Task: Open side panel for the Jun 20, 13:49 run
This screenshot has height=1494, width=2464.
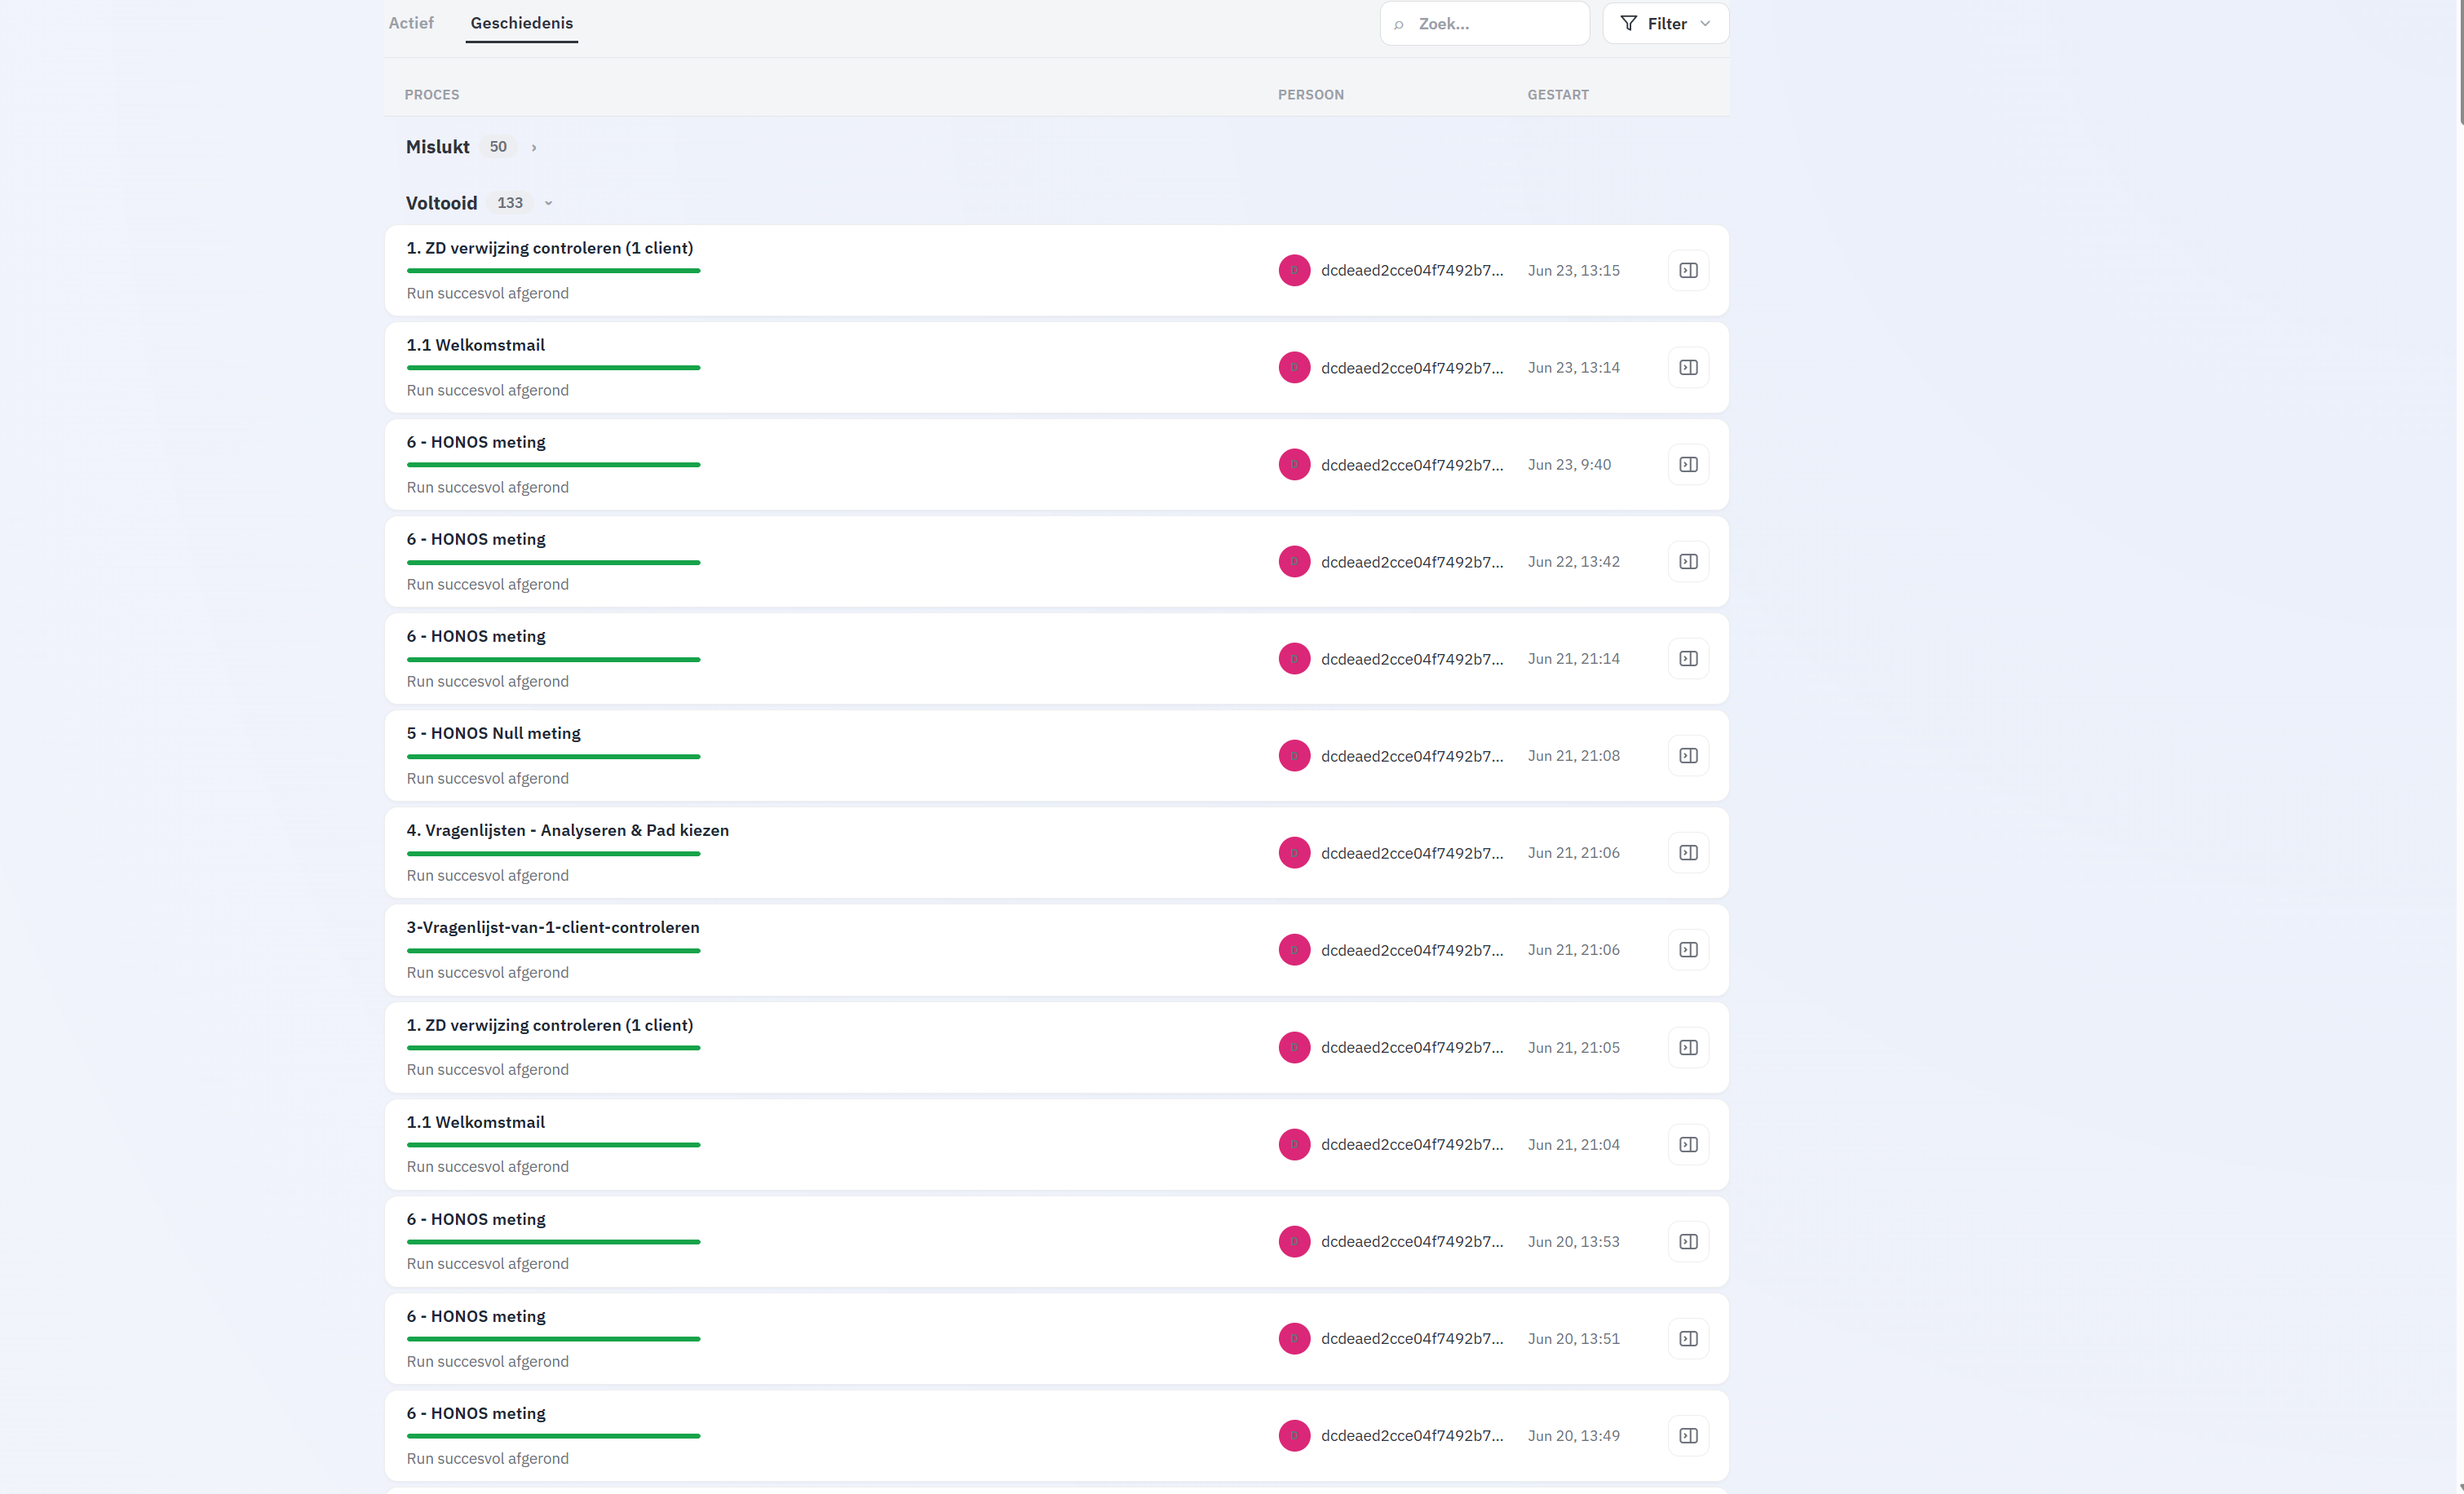Action: coord(1688,1435)
